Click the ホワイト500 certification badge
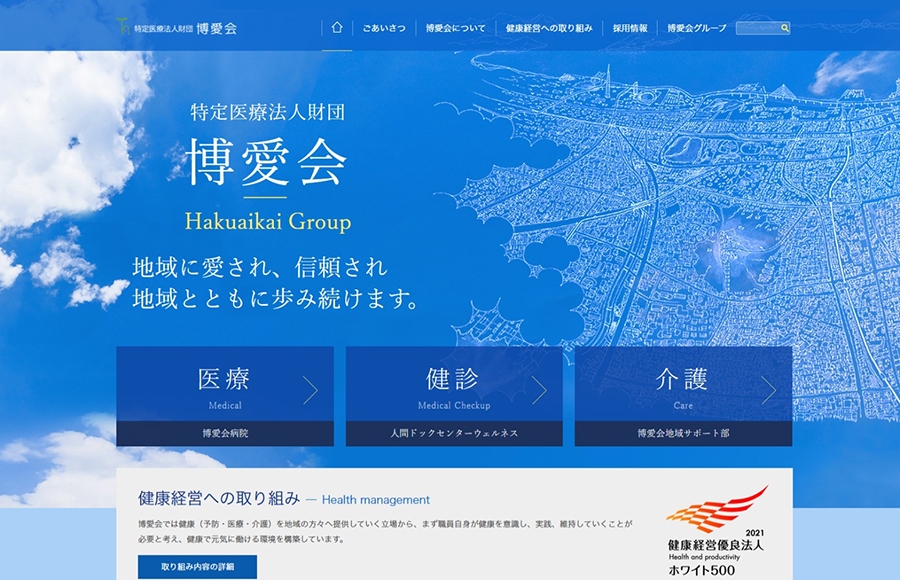Viewport: 900px width, 580px height. [716, 531]
